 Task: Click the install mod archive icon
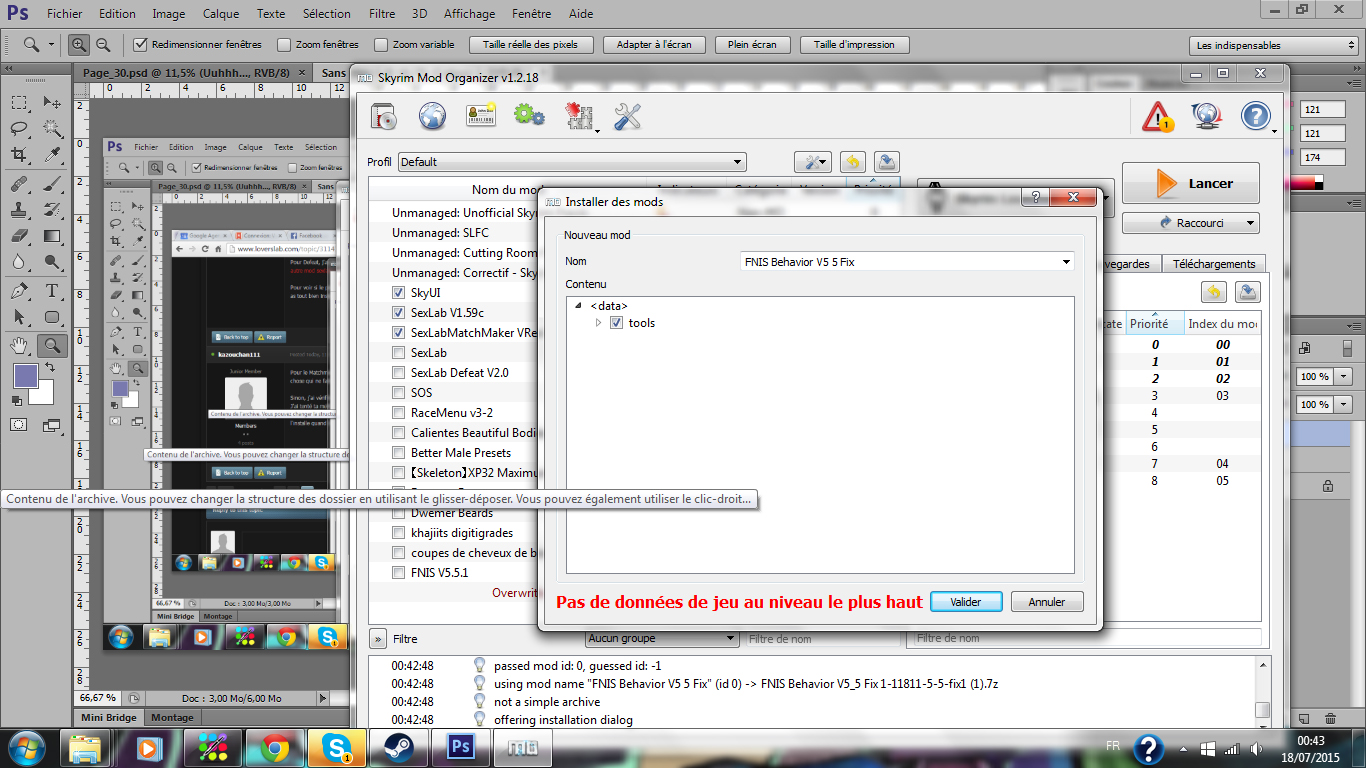tap(384, 117)
